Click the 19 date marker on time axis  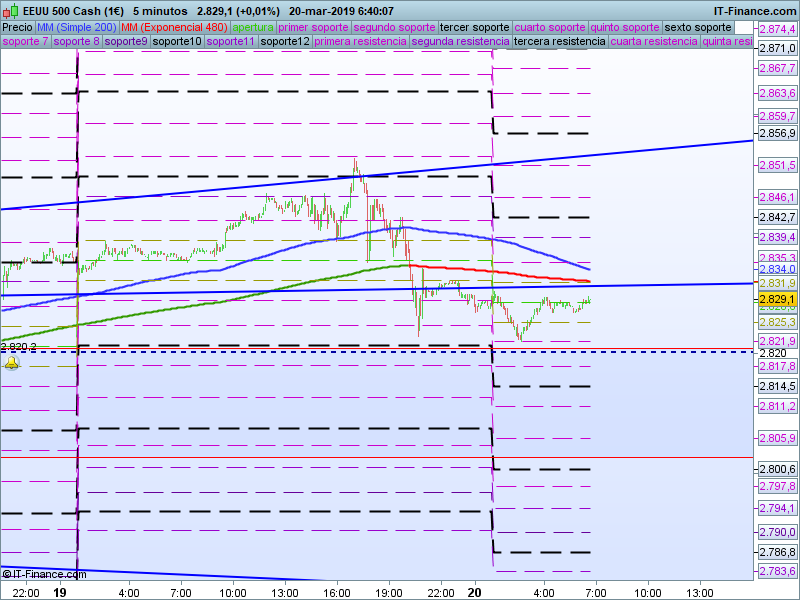pyautogui.click(x=60, y=592)
